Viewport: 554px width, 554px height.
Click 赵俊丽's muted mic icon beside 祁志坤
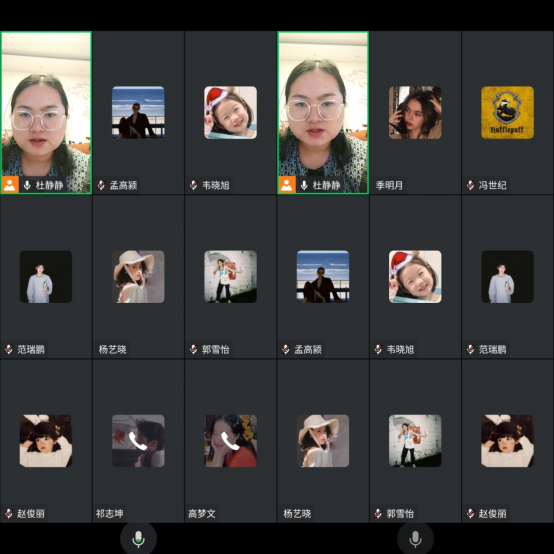pyautogui.click(x=9, y=513)
